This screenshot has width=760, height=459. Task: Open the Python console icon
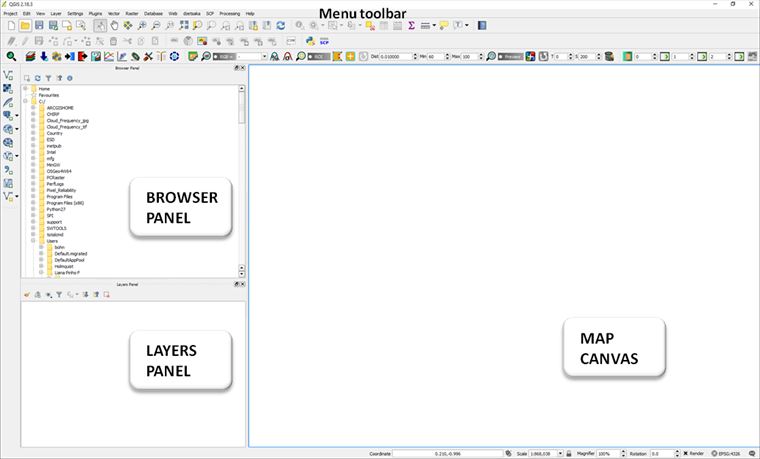click(311, 41)
